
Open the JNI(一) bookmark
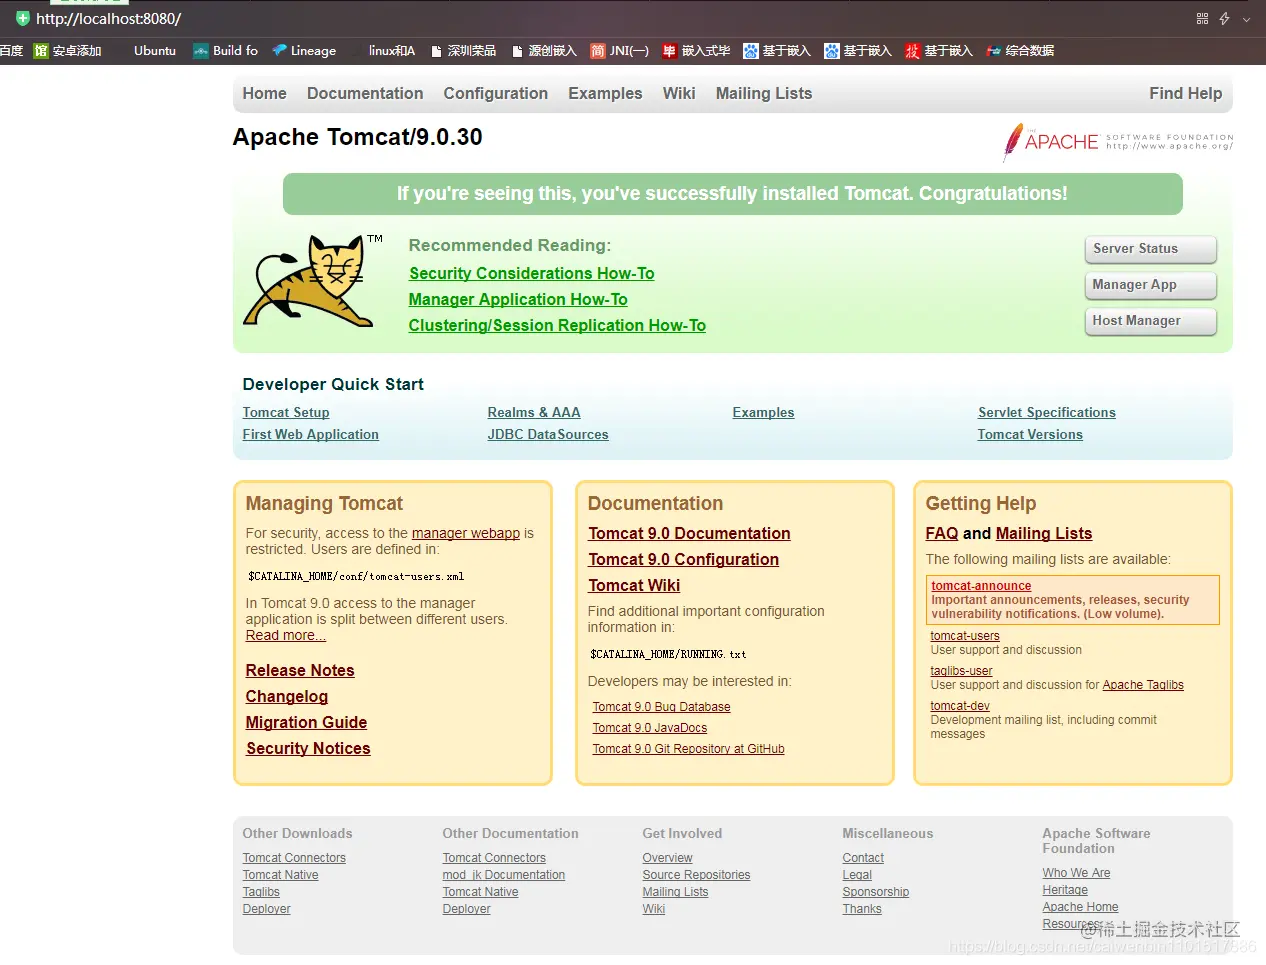point(620,50)
